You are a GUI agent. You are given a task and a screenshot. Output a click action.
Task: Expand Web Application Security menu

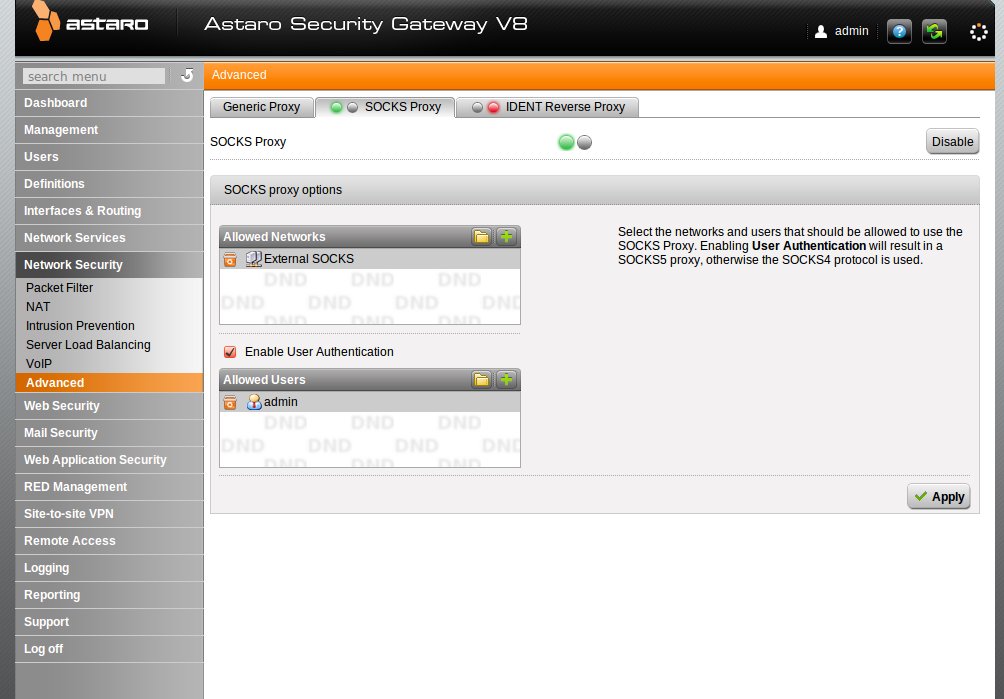coord(109,460)
